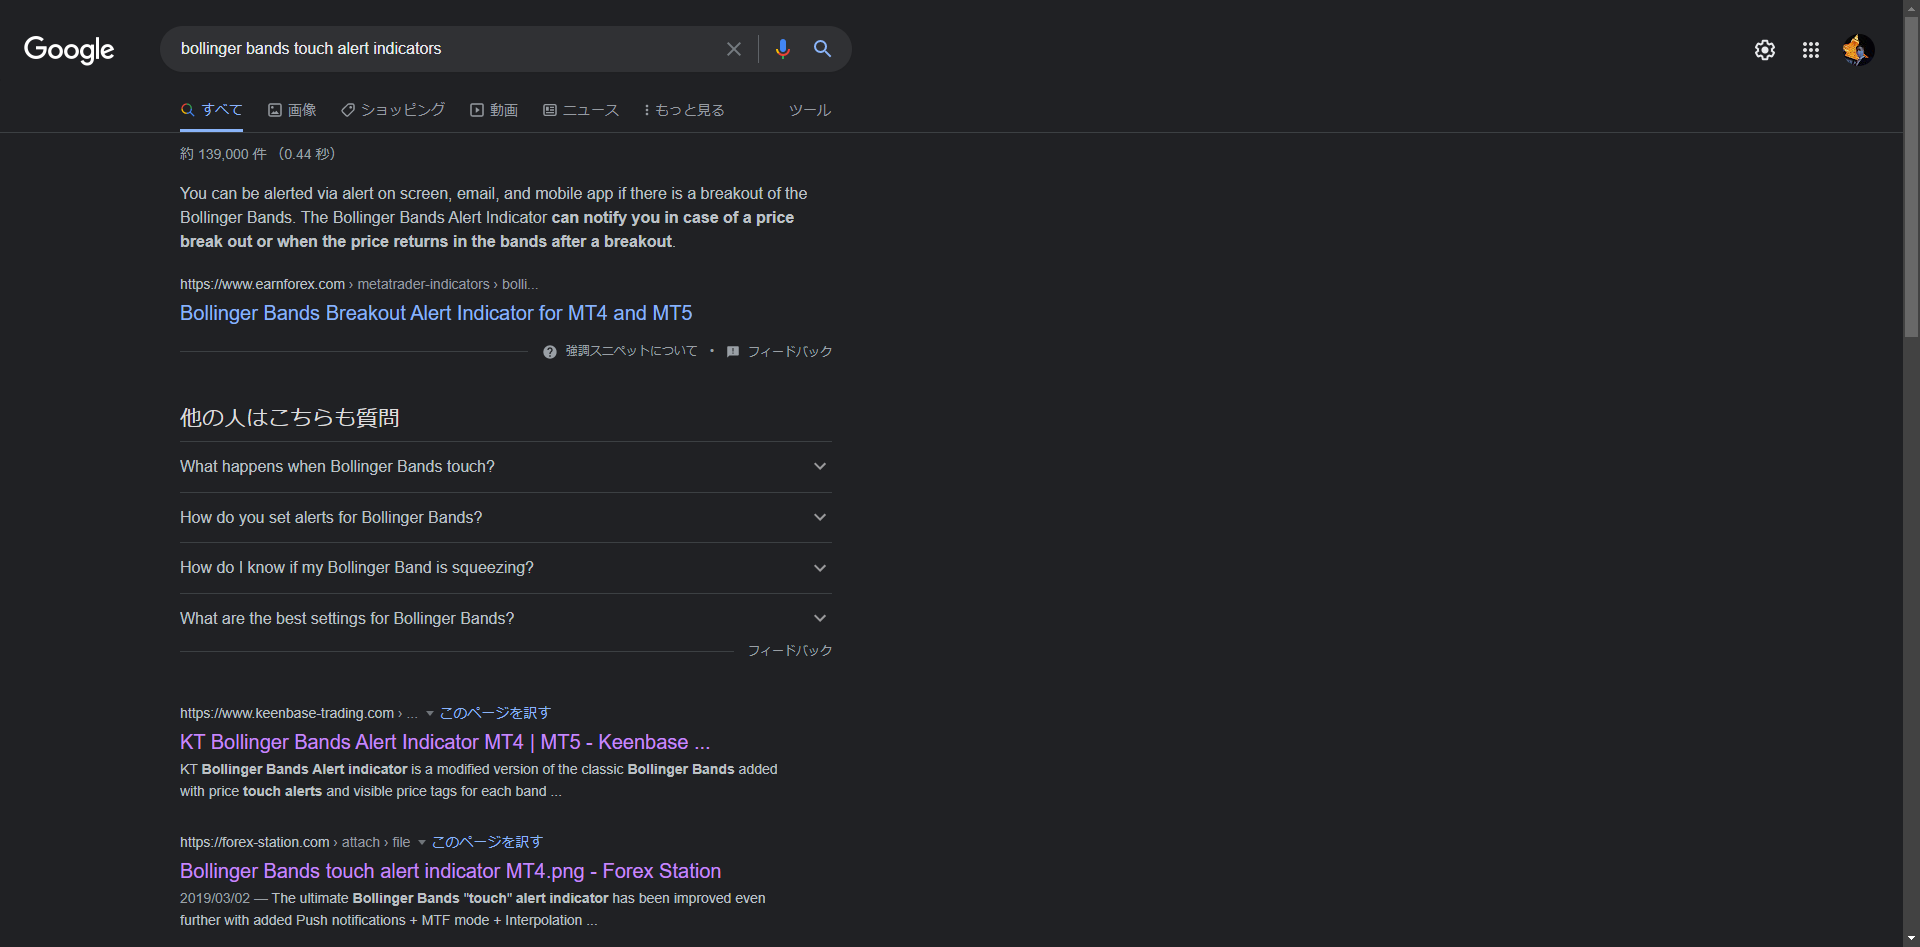Open the account profile avatar
The width and height of the screenshot is (1920, 947).
tap(1858, 50)
